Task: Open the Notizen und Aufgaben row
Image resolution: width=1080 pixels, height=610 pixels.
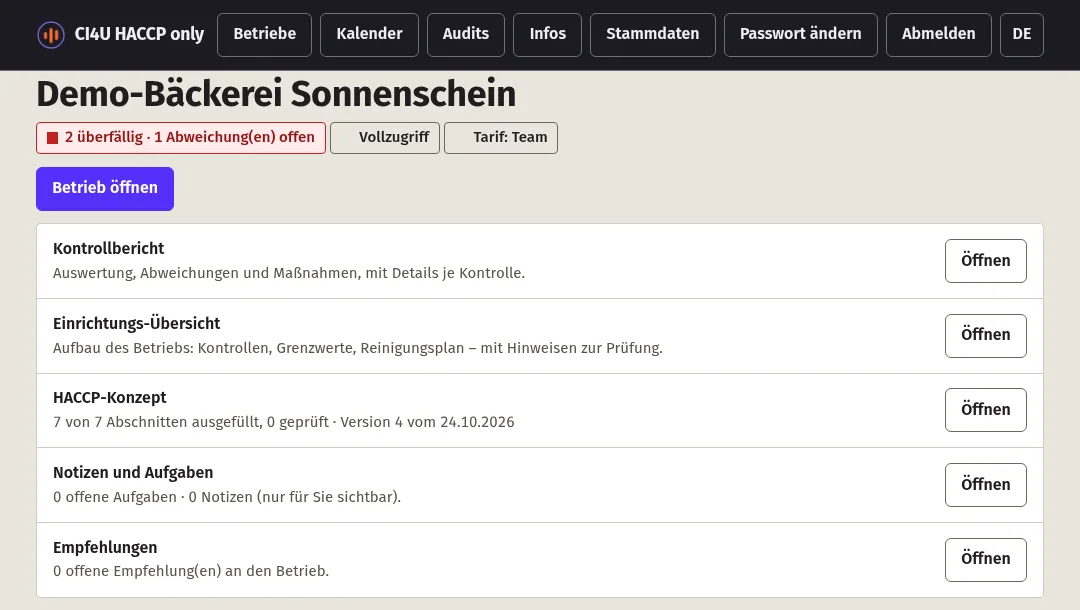Action: [x=986, y=485]
